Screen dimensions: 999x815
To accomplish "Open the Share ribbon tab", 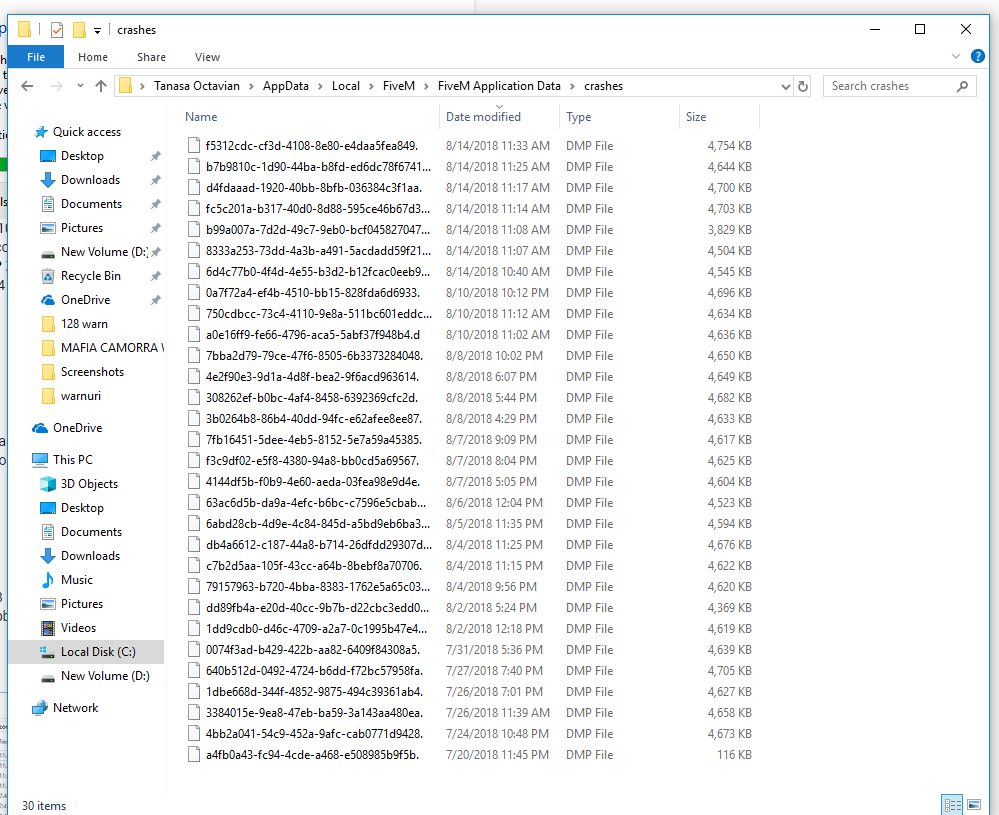I will 151,57.
